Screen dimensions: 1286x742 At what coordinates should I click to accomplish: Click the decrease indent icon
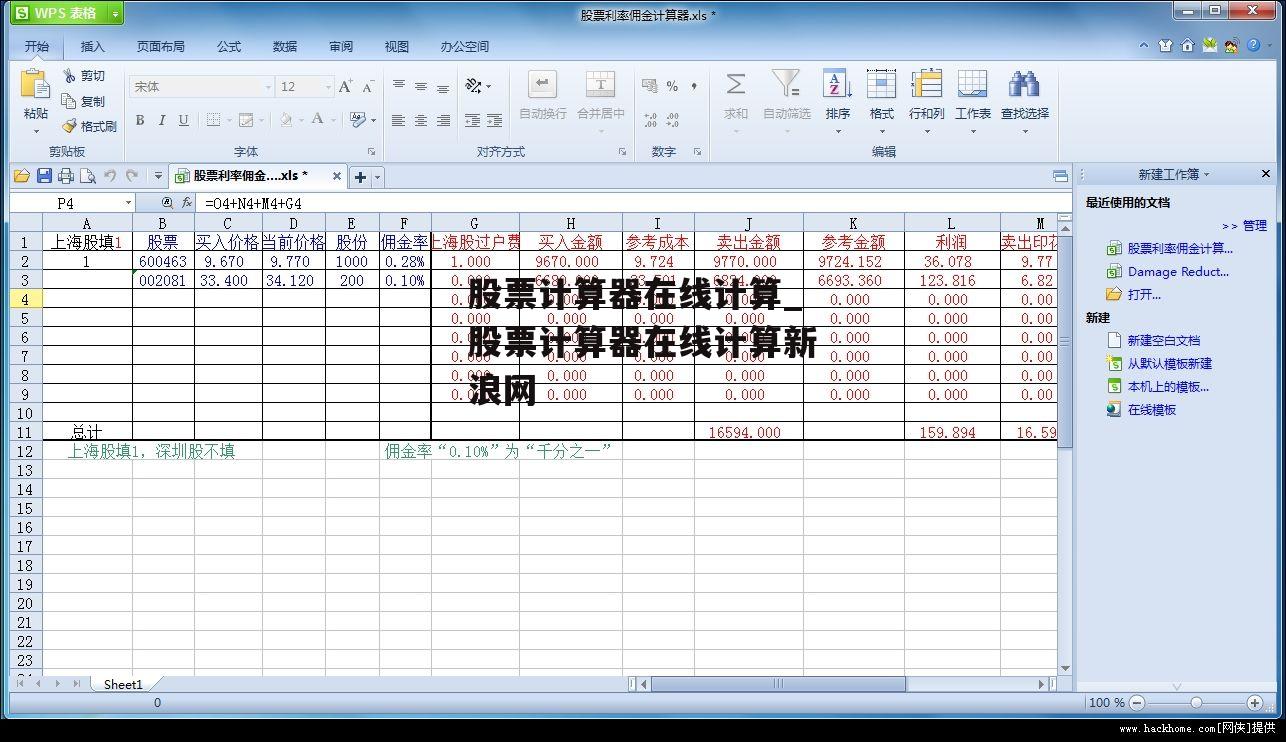pyautogui.click(x=473, y=120)
